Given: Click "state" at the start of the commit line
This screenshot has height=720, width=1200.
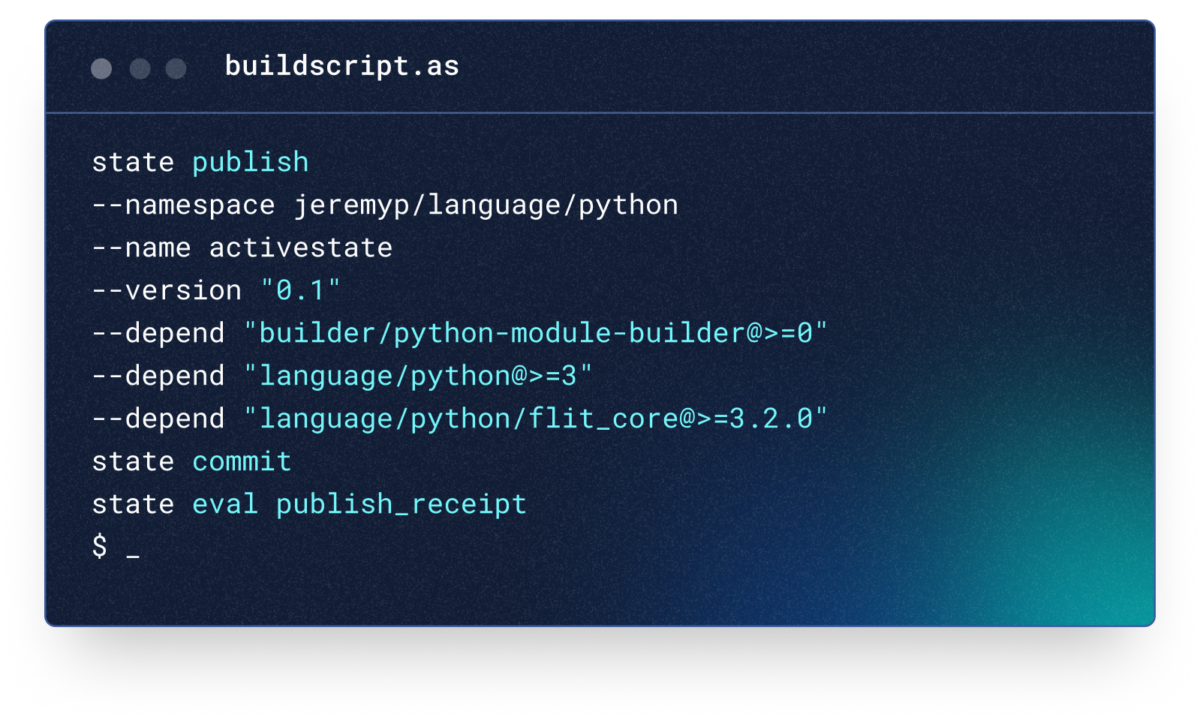Looking at the screenshot, I should tap(133, 461).
